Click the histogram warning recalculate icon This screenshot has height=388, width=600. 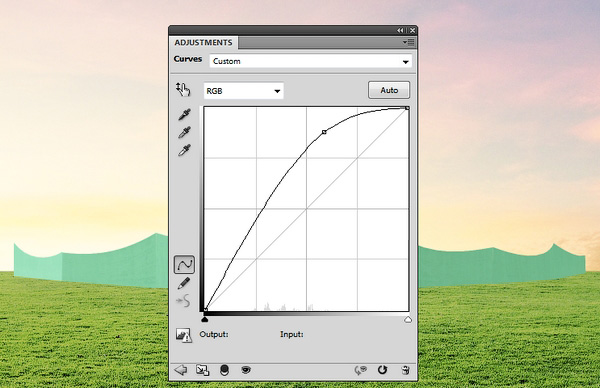(184, 335)
